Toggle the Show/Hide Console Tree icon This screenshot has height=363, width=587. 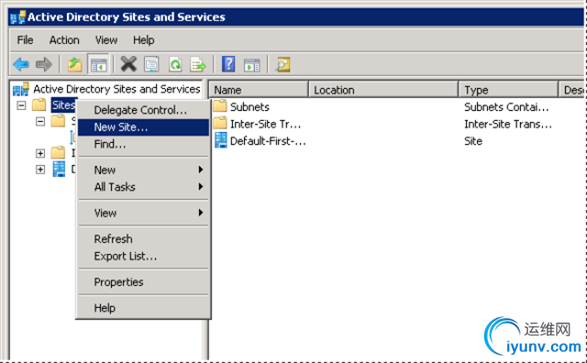click(x=98, y=64)
